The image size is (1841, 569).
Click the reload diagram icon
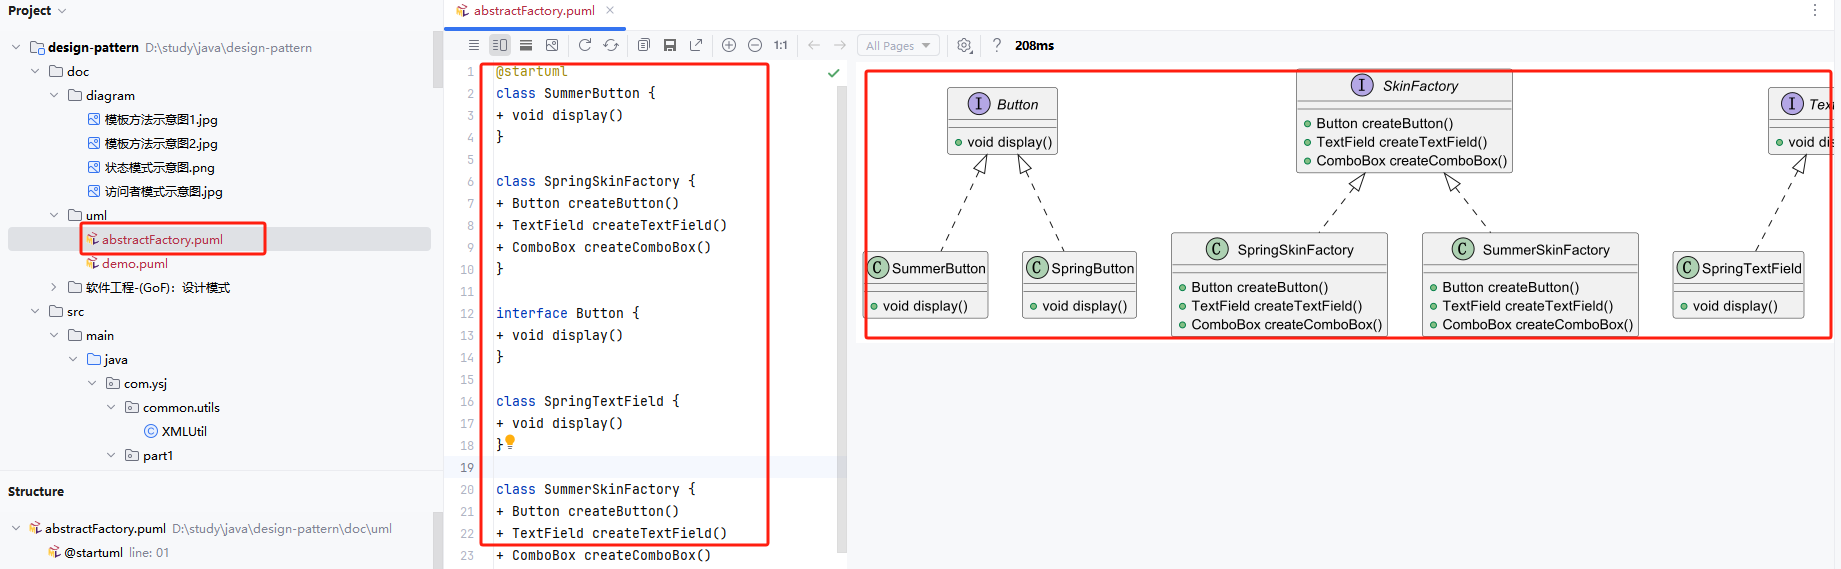pos(585,45)
